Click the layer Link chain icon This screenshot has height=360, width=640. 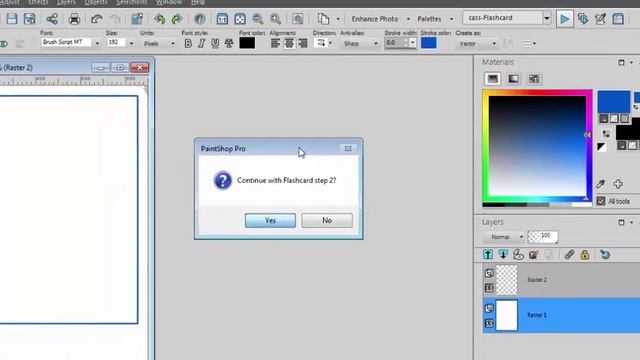569,255
